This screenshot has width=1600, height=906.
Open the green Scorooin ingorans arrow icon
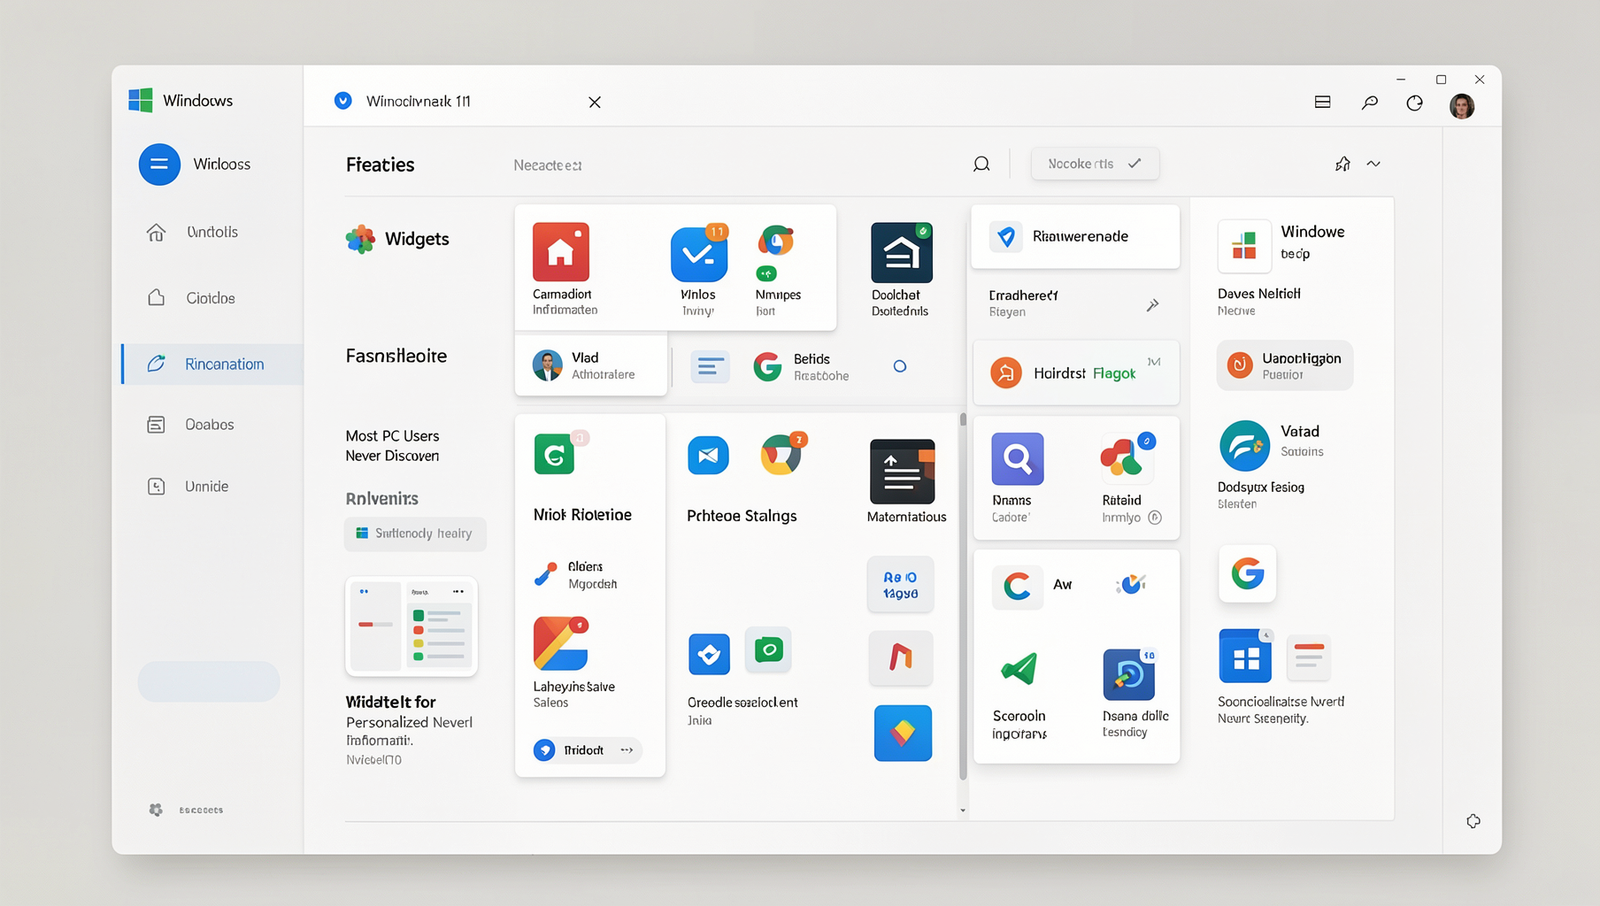[1019, 668]
